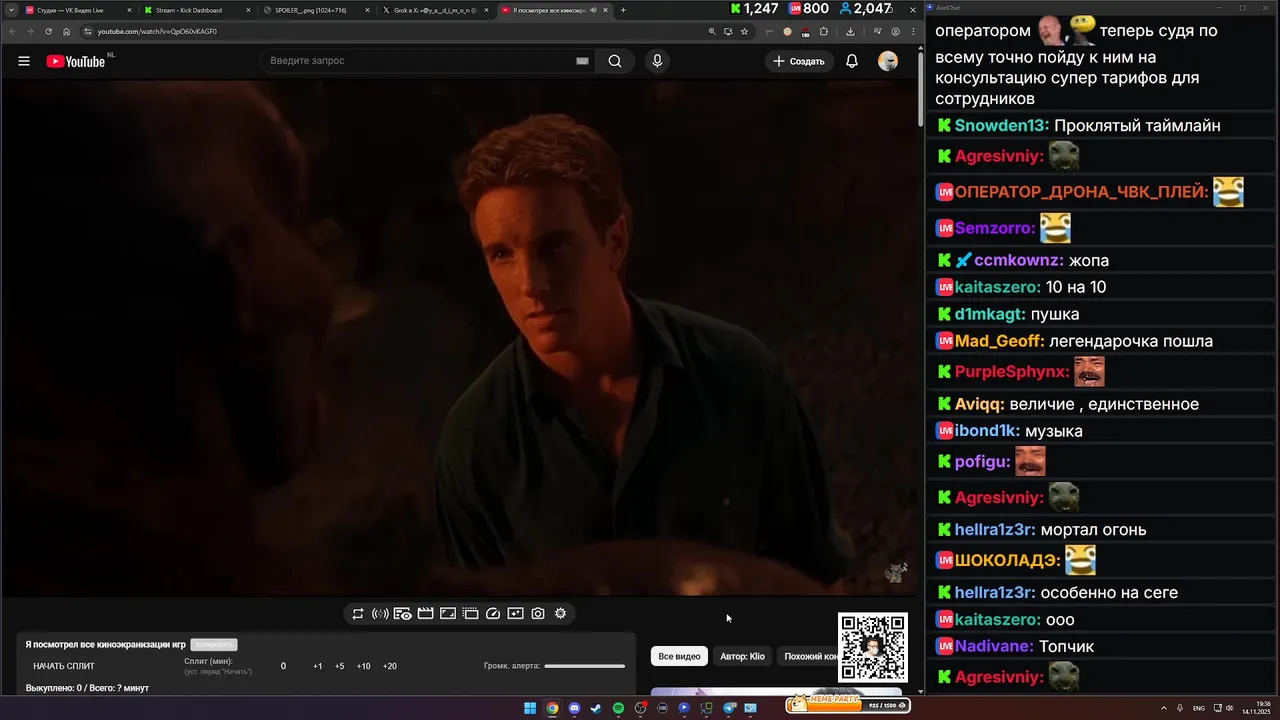This screenshot has height=720, width=1280.
Task: Open Windows Start menu
Action: tap(530, 708)
